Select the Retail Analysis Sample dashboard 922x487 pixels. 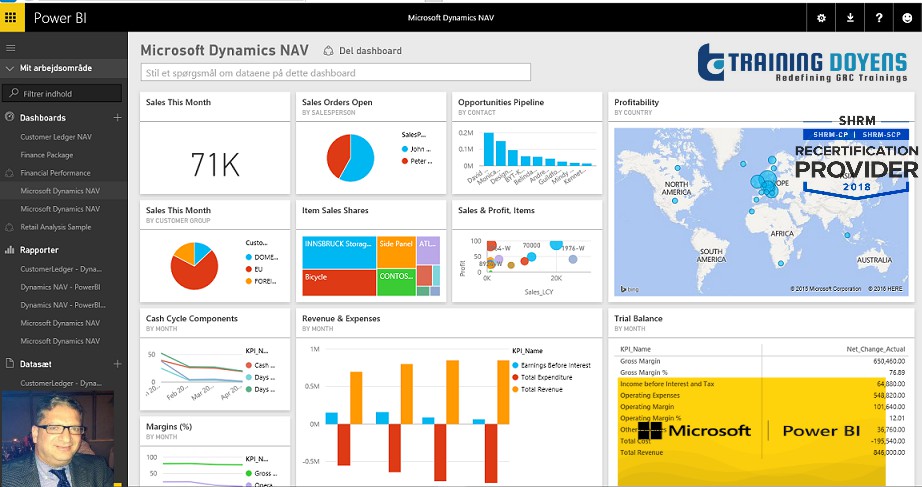point(56,227)
